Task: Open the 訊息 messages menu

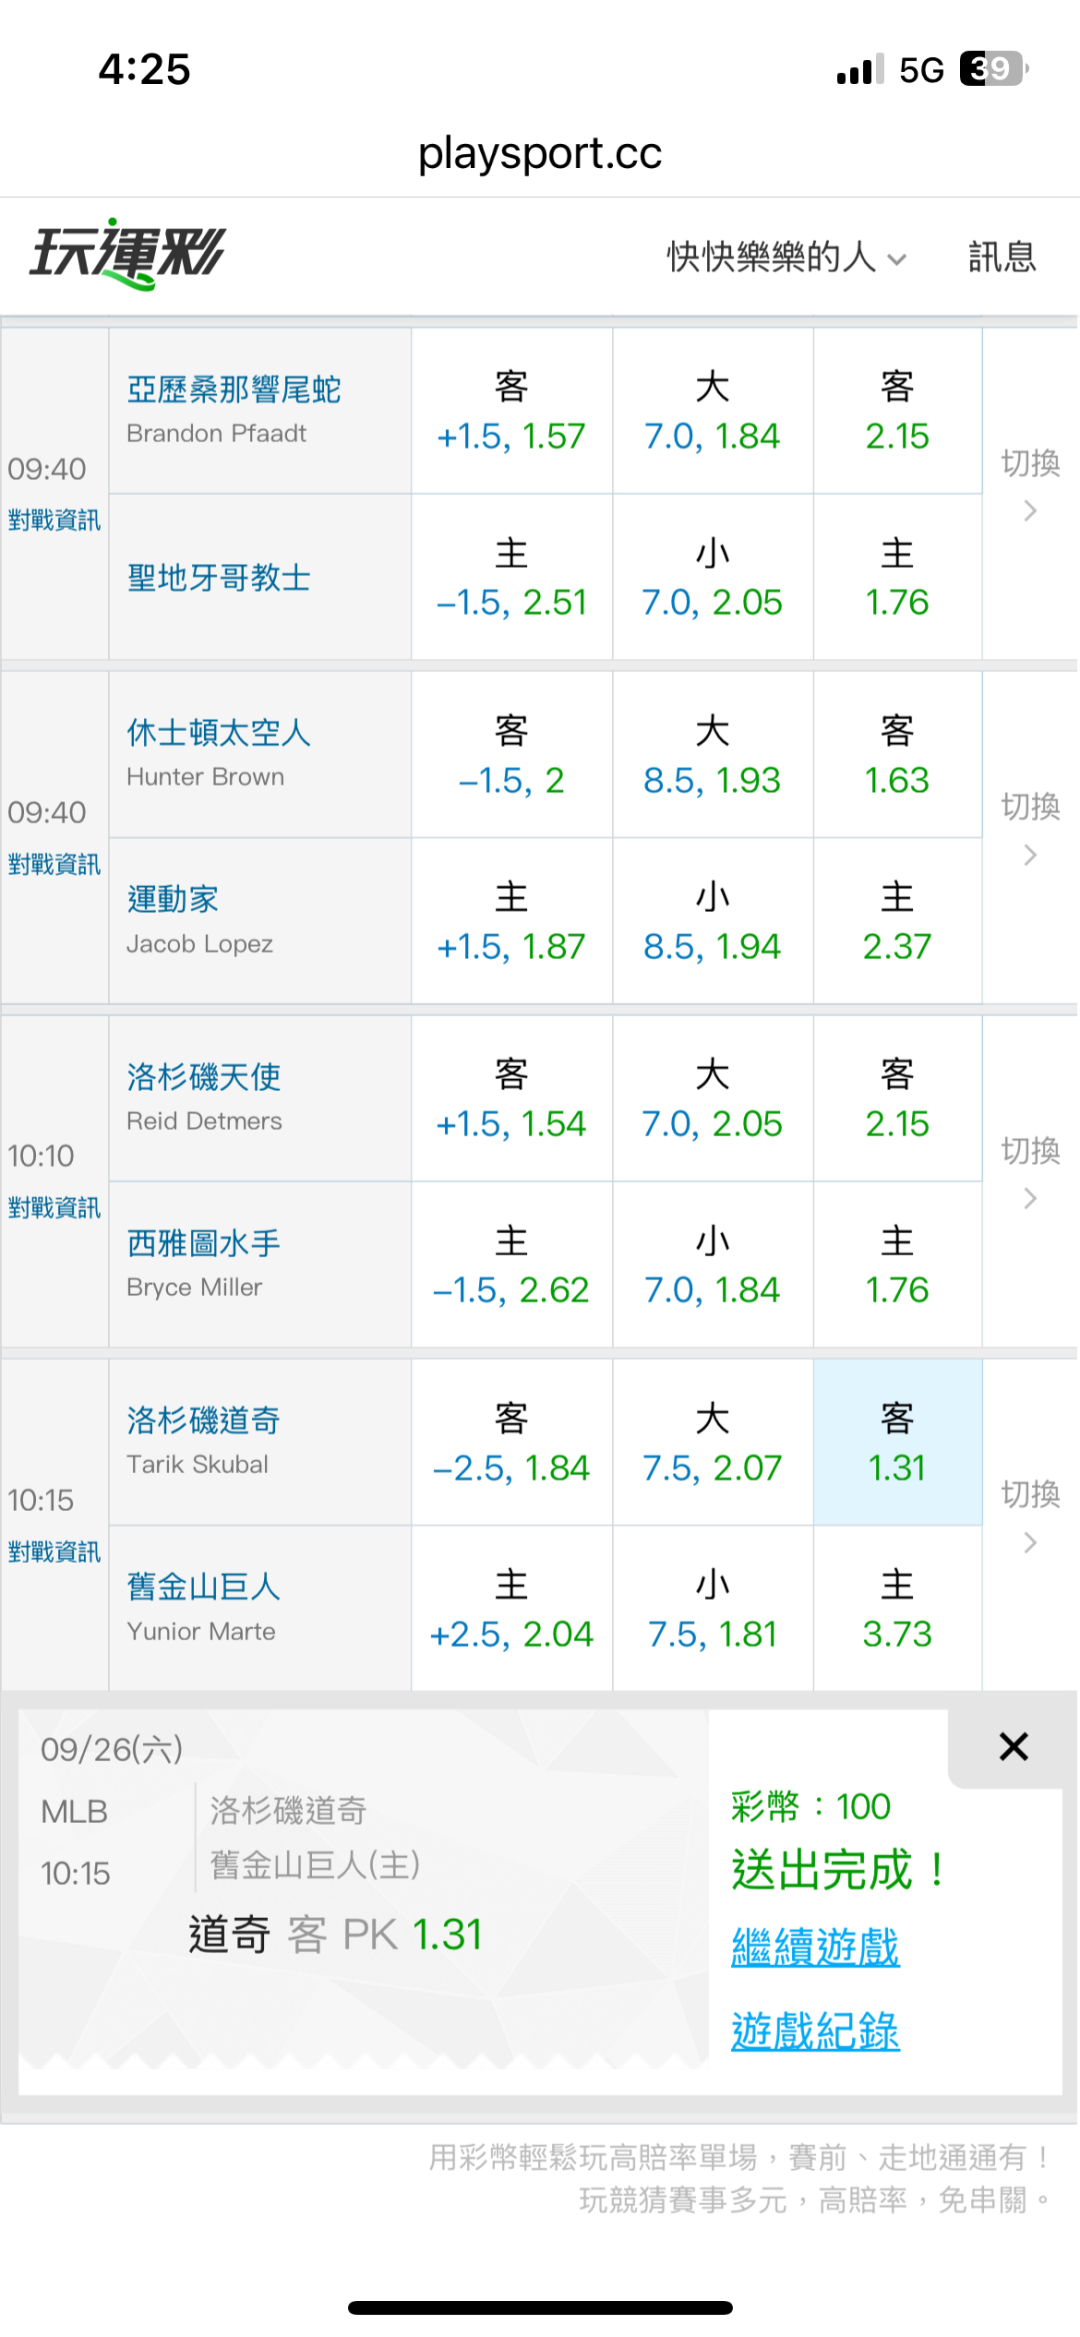Action: coord(1002,257)
